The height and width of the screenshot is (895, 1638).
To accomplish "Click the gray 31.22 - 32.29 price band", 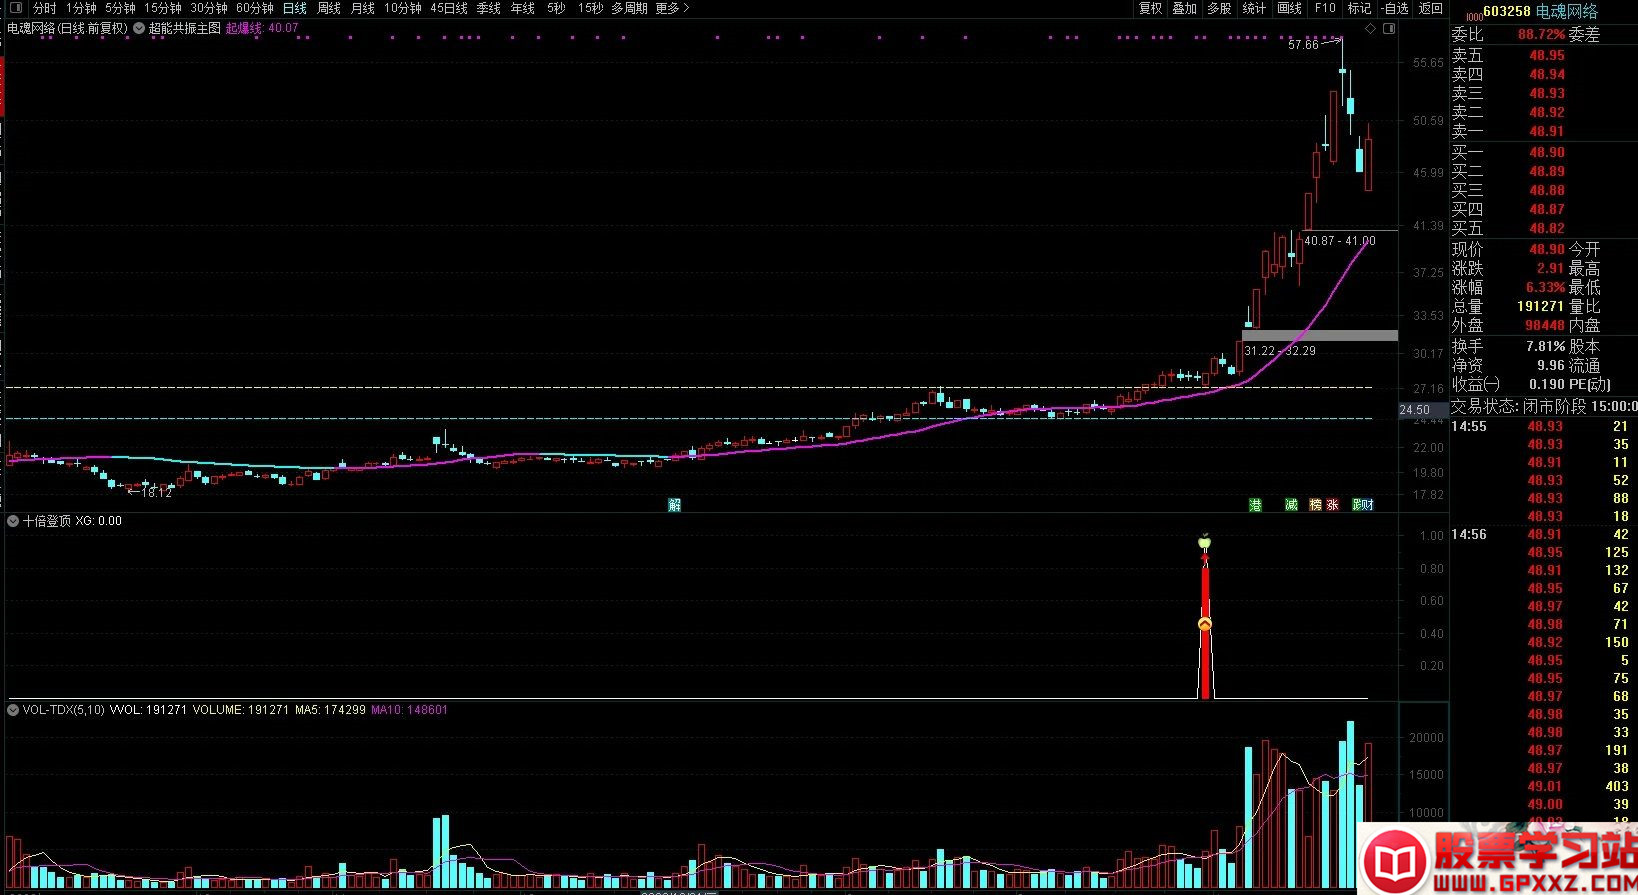I will point(1319,336).
